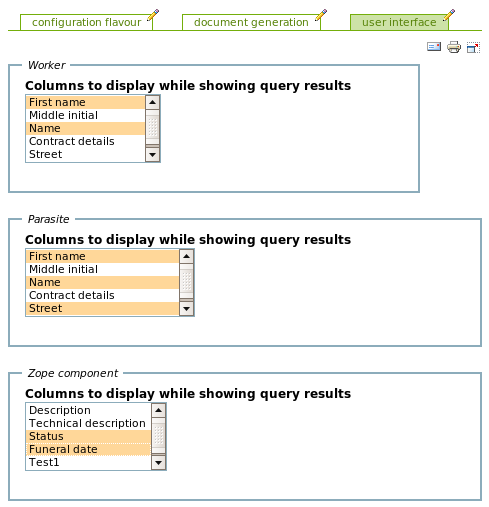Viewport: 489px width, 507px height.
Task: Click Parasite list scroll up arrow
Action: 187,256
